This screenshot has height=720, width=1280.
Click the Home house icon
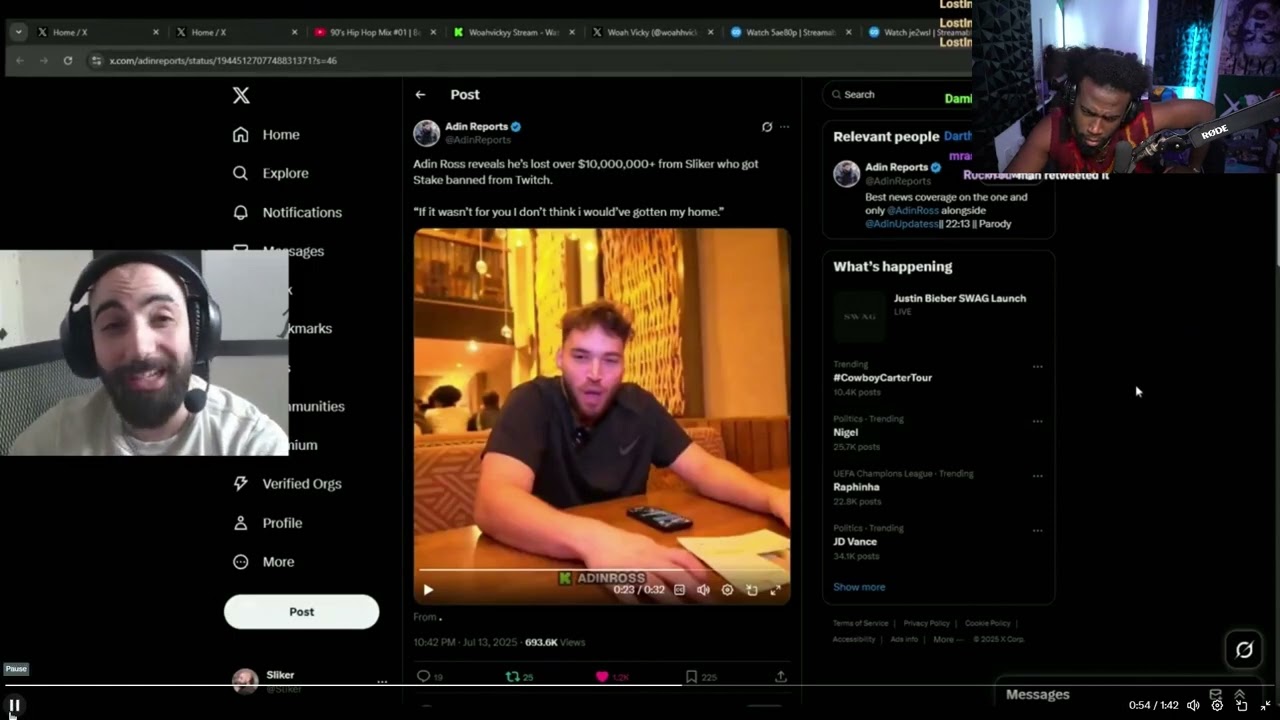tap(240, 134)
